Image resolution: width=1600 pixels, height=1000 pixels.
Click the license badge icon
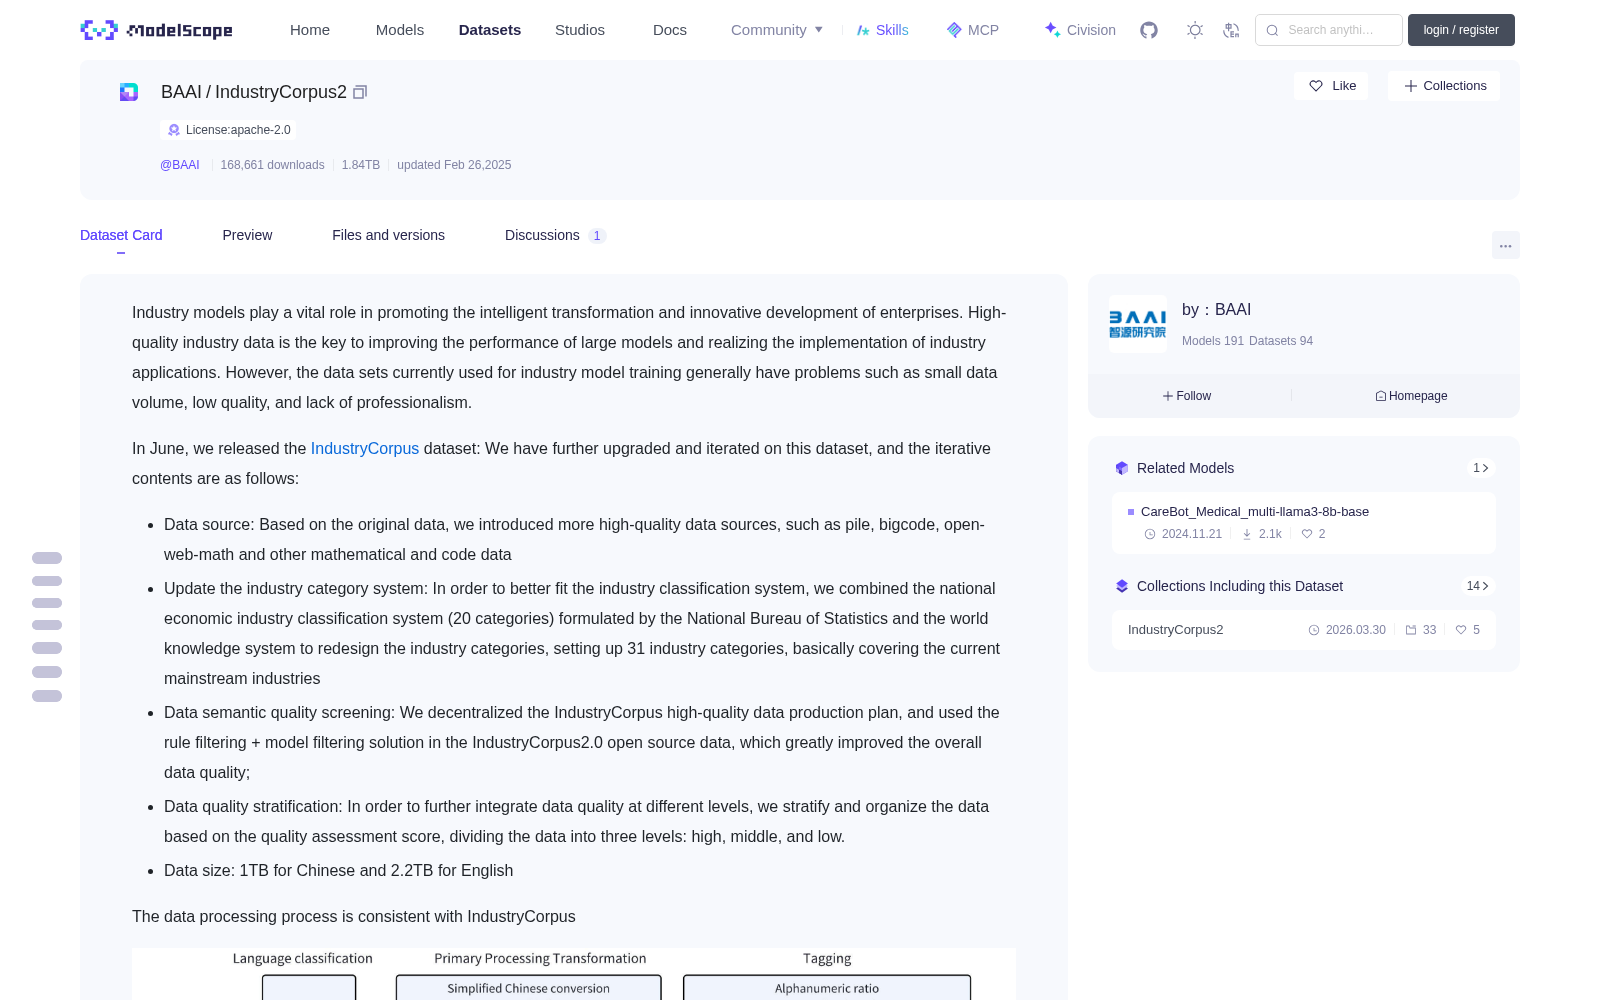tap(174, 130)
